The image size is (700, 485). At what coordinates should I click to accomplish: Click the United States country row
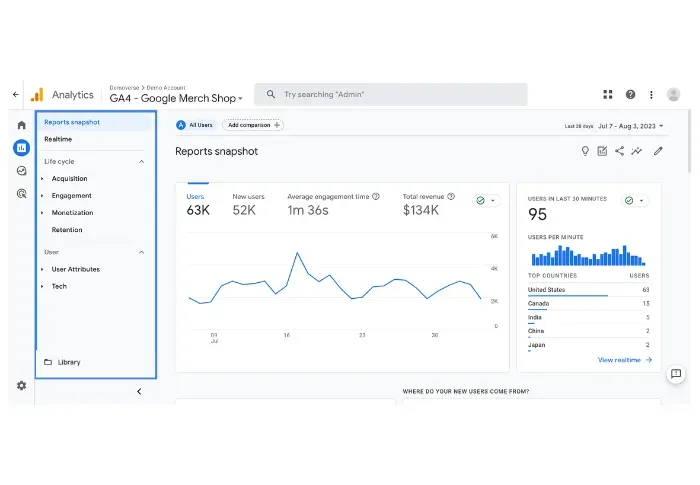point(588,290)
